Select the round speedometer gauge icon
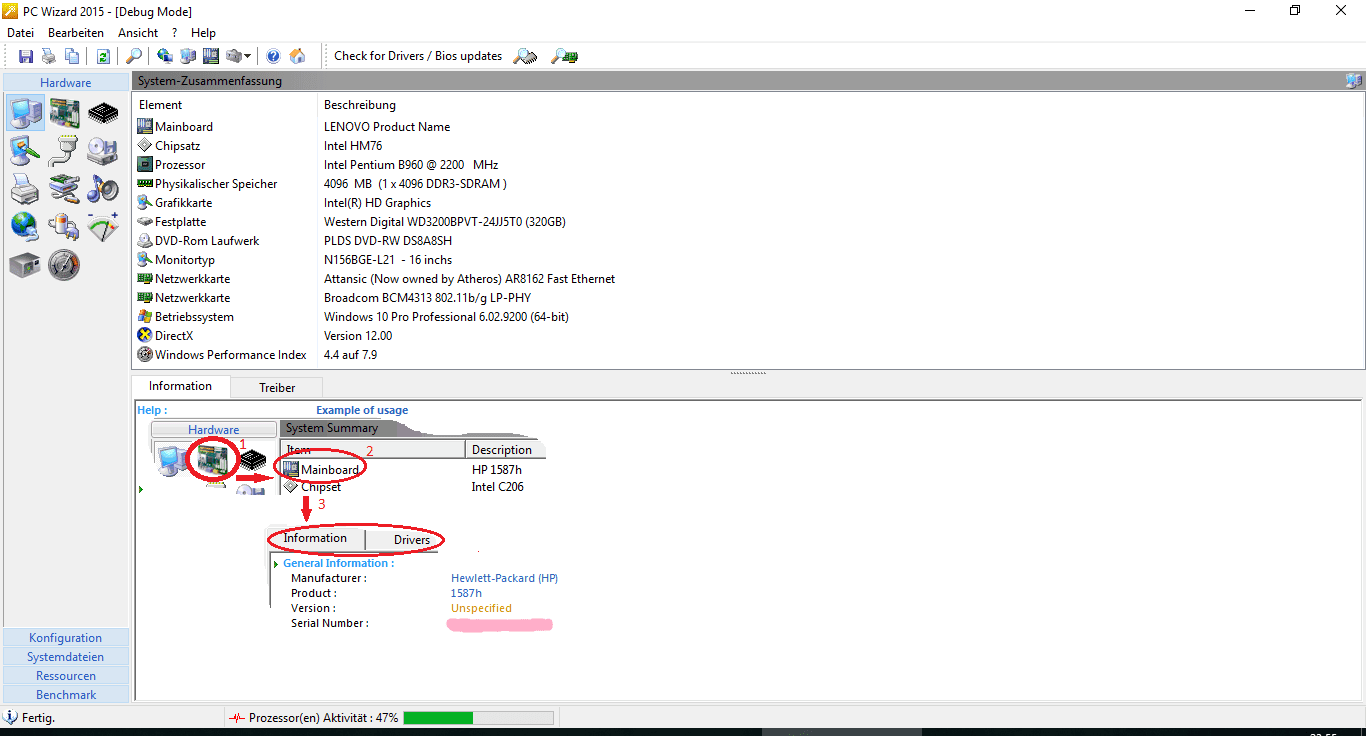The width and height of the screenshot is (1366, 736). pos(64,265)
